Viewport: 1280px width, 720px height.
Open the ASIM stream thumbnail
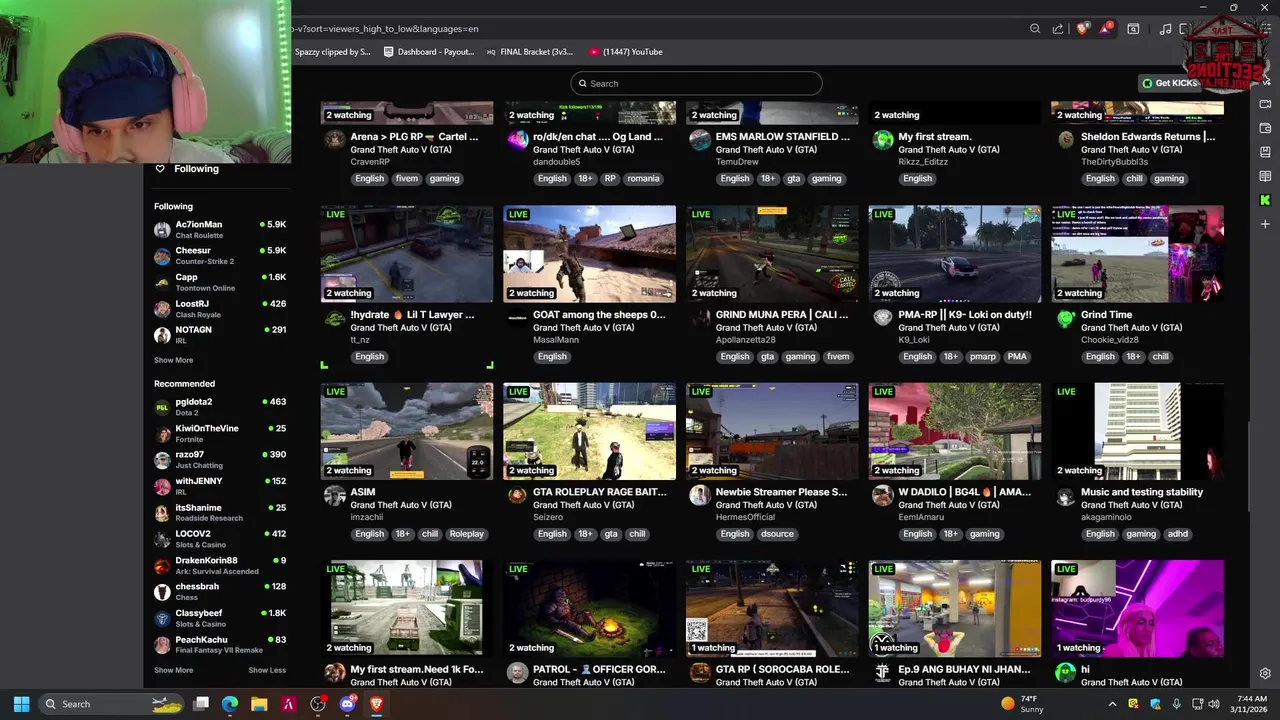(407, 431)
